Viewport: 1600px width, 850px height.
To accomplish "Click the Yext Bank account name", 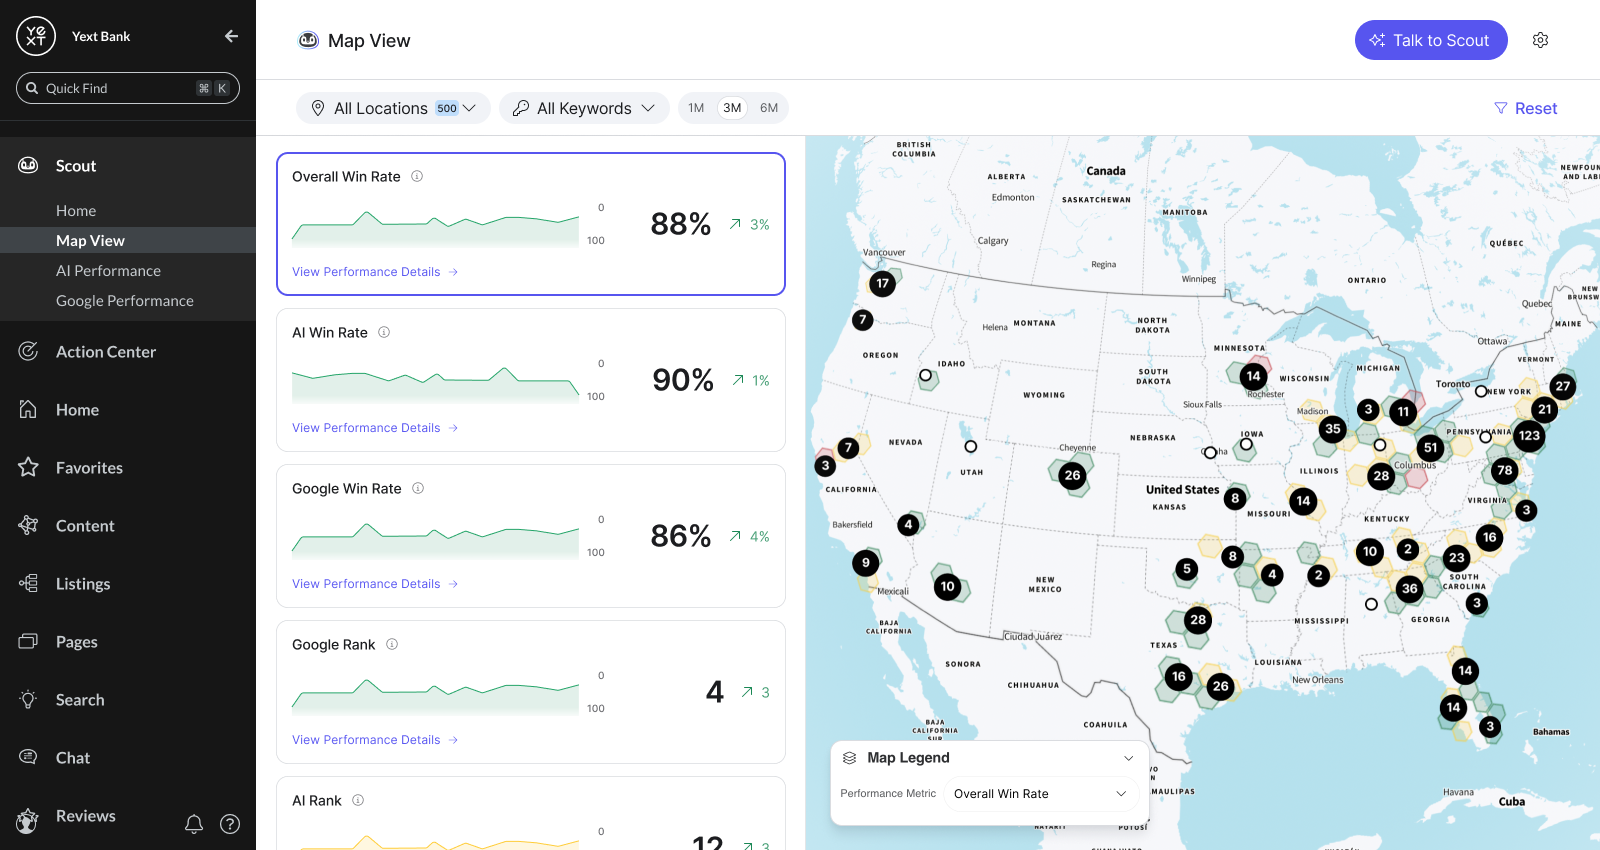I will [x=101, y=36].
